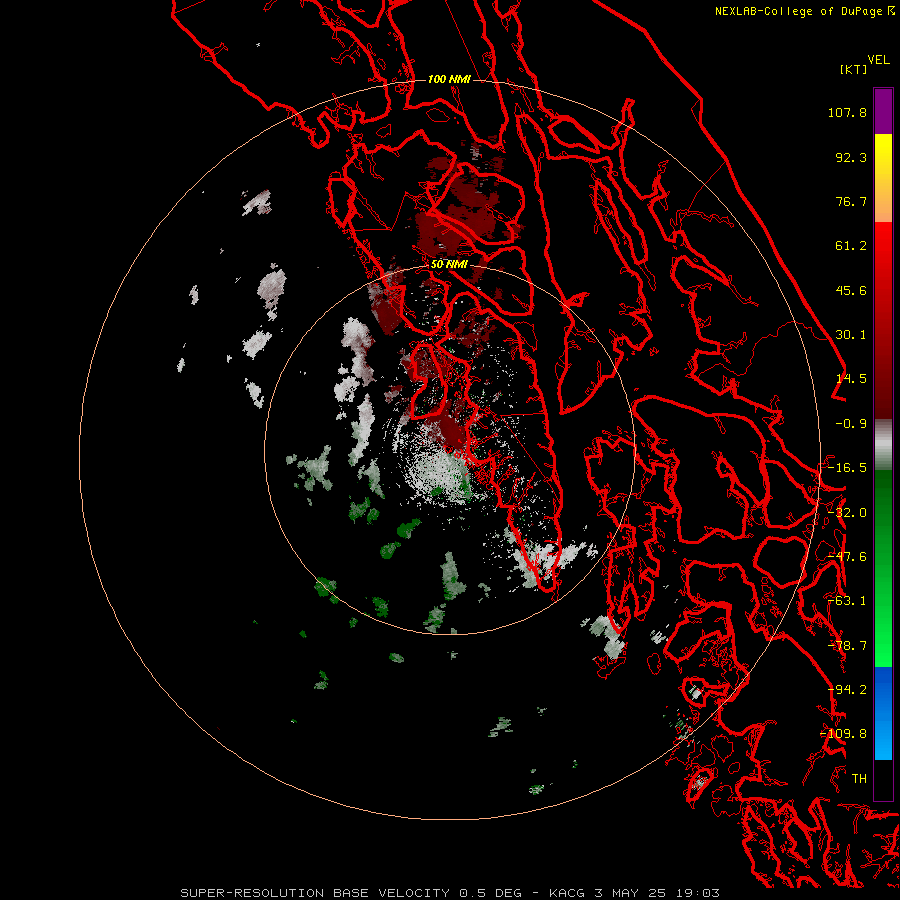Click the -109.8 velocity scale value
Viewport: 900px width, 900px height.
844,734
